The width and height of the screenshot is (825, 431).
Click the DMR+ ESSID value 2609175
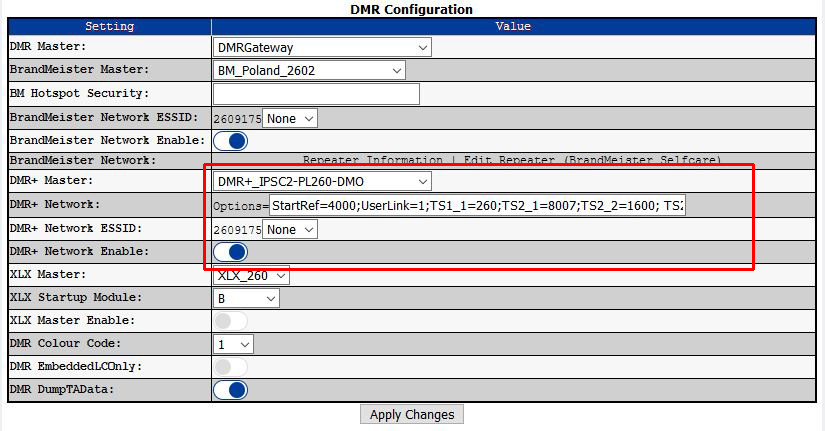pos(237,230)
